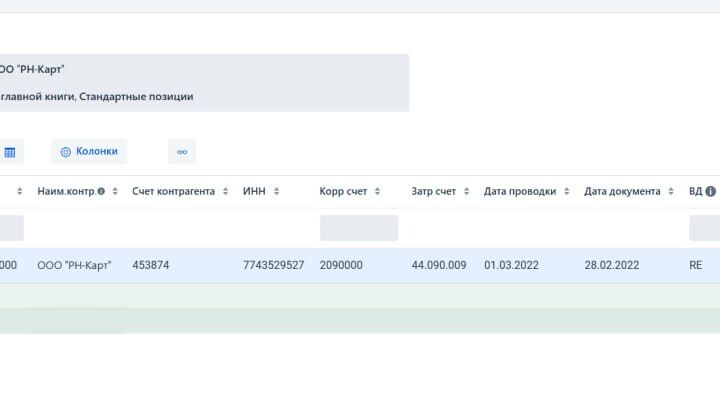Click the Дата документа header label
Viewport: 720px width, 399px height.
622,191
